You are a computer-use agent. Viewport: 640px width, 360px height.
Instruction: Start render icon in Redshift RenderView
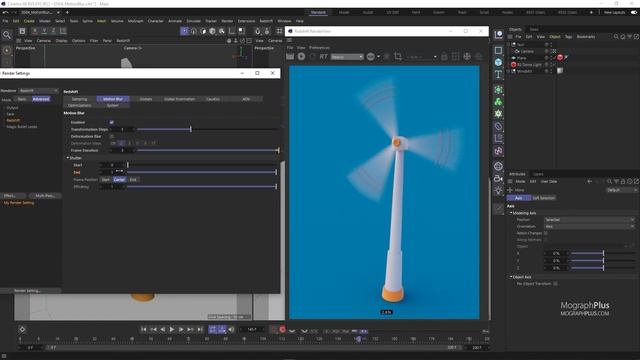tap(301, 57)
